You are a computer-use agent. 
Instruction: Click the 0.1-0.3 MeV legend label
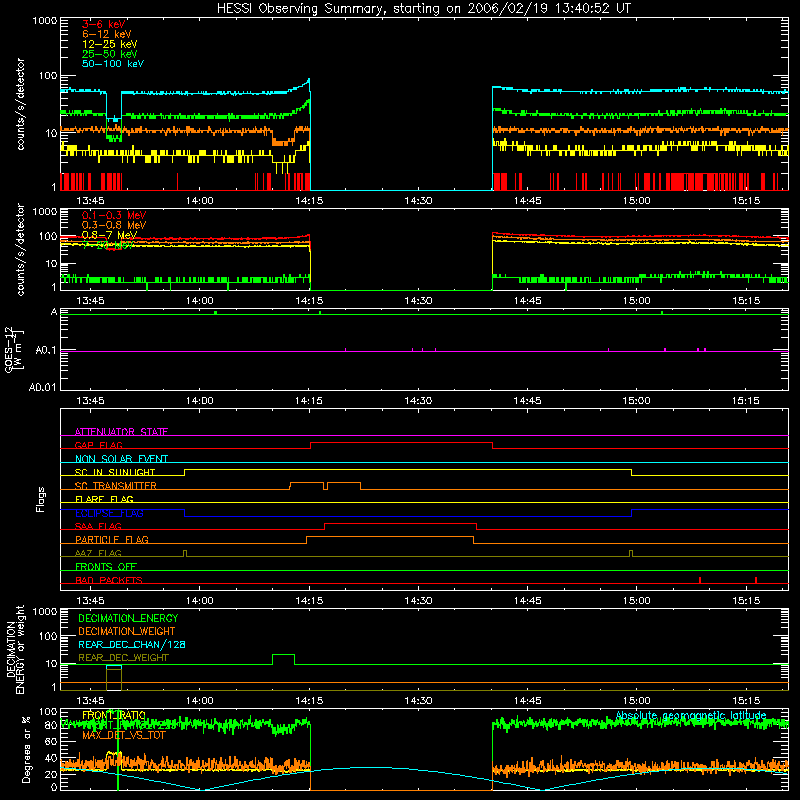[x=114, y=215]
